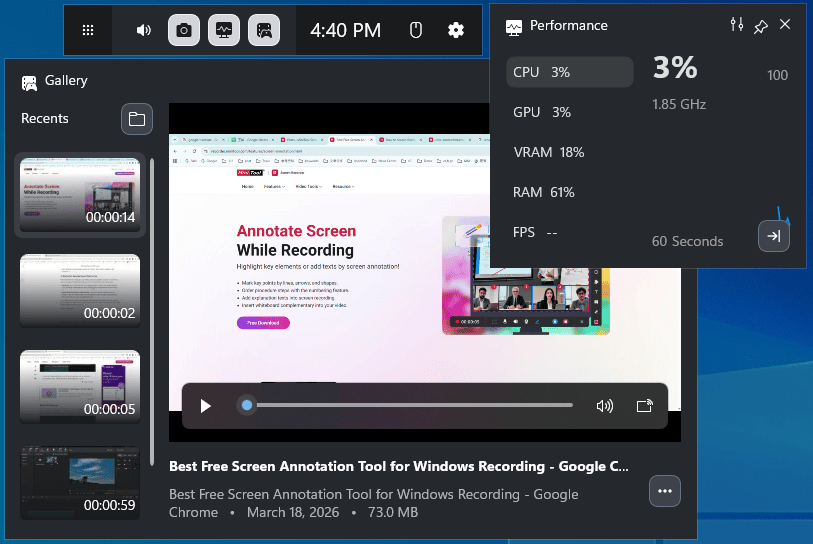Click the Performance widget title icon
The image size is (813, 544).
click(514, 27)
